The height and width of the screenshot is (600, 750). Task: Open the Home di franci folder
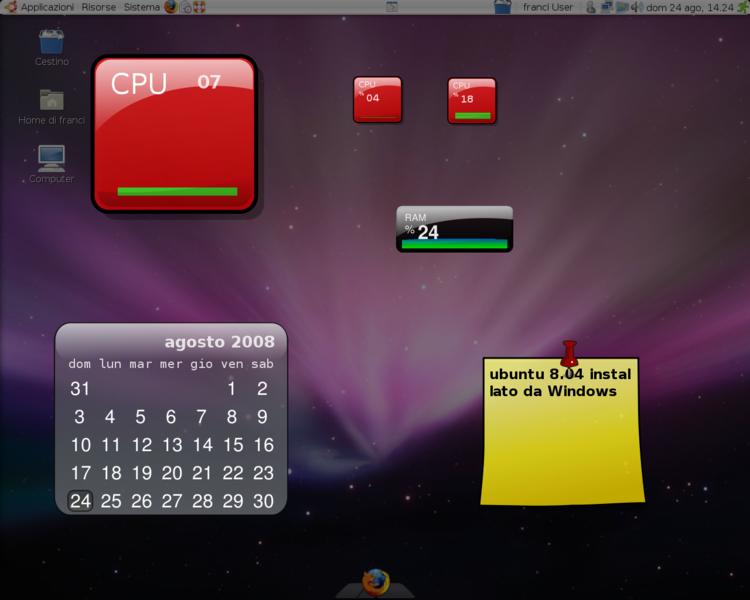coord(52,101)
